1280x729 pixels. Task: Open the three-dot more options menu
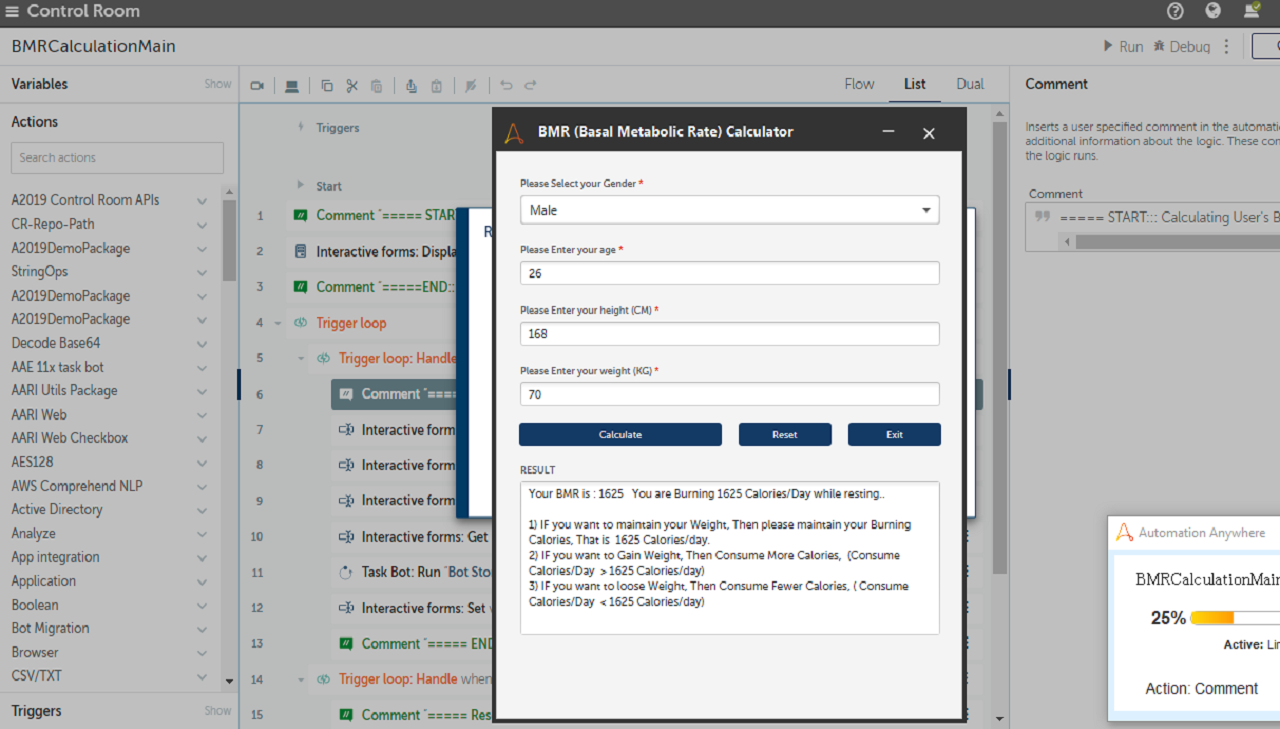pos(1227,47)
